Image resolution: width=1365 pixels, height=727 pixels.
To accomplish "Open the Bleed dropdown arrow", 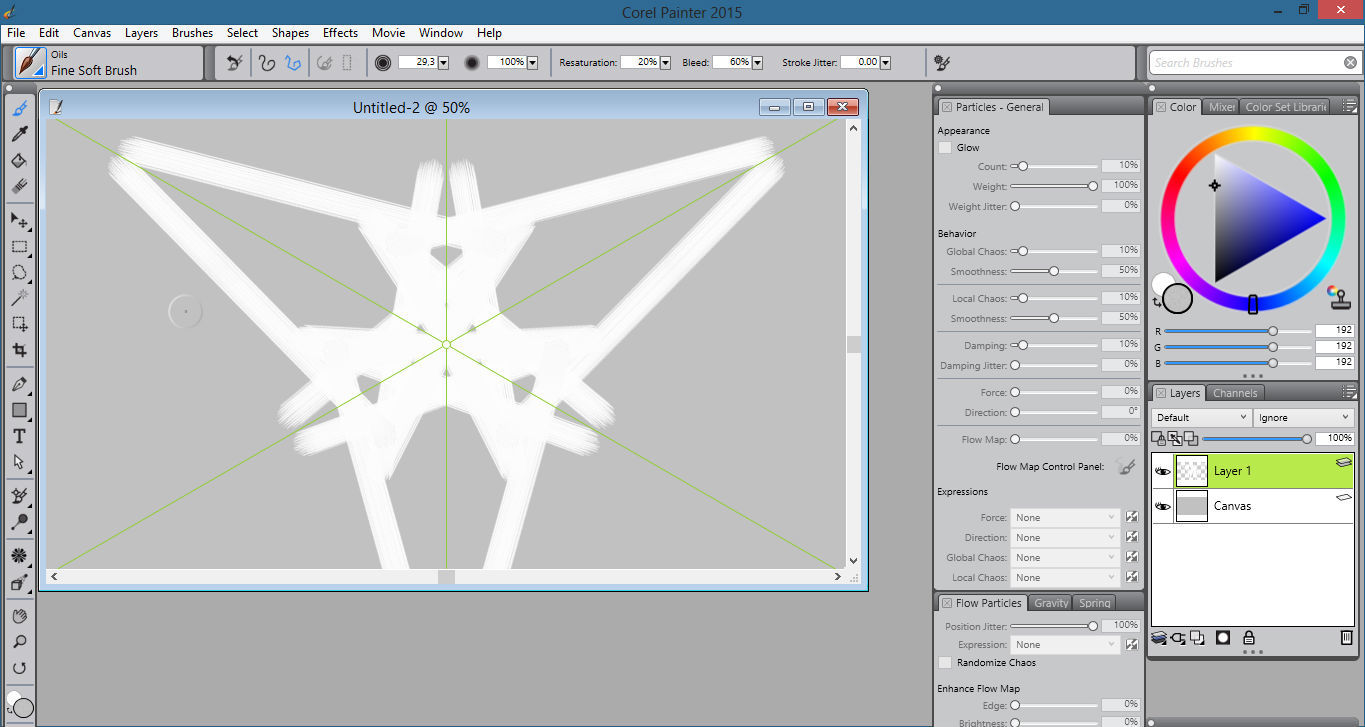I will [x=757, y=62].
